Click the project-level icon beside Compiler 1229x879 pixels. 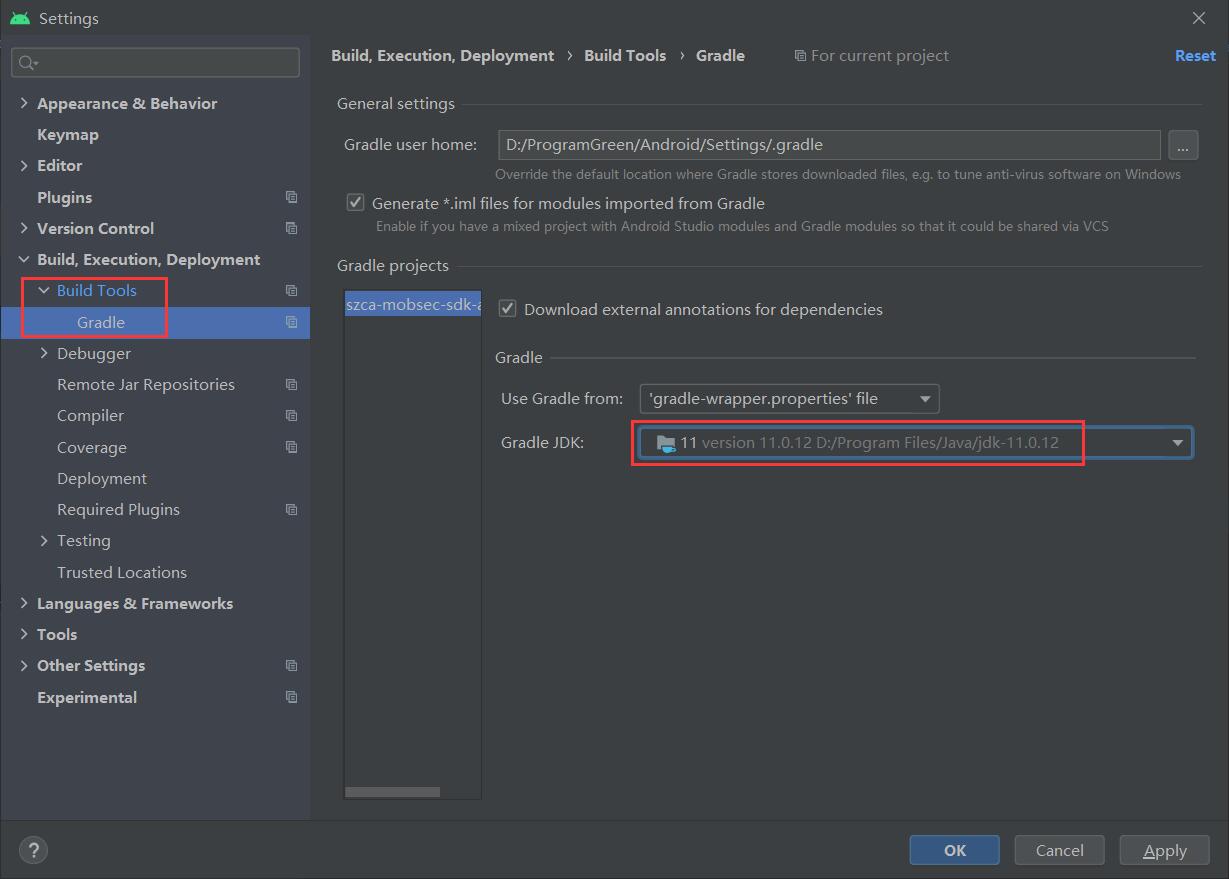pos(291,415)
